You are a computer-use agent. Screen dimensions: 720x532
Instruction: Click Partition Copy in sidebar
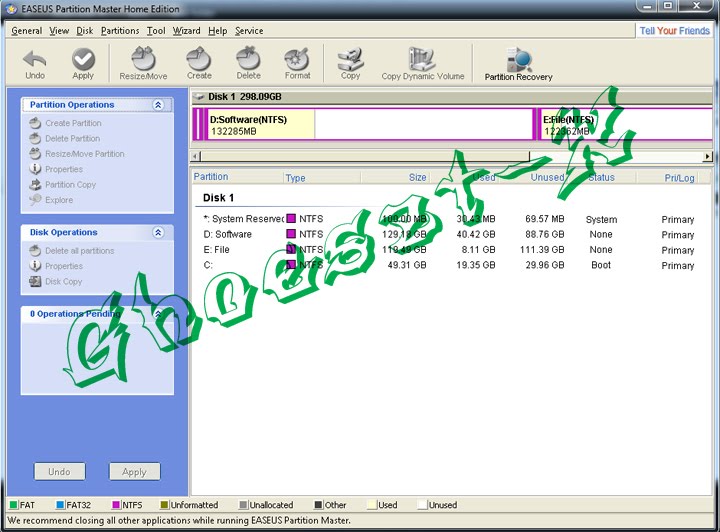click(x=62, y=185)
